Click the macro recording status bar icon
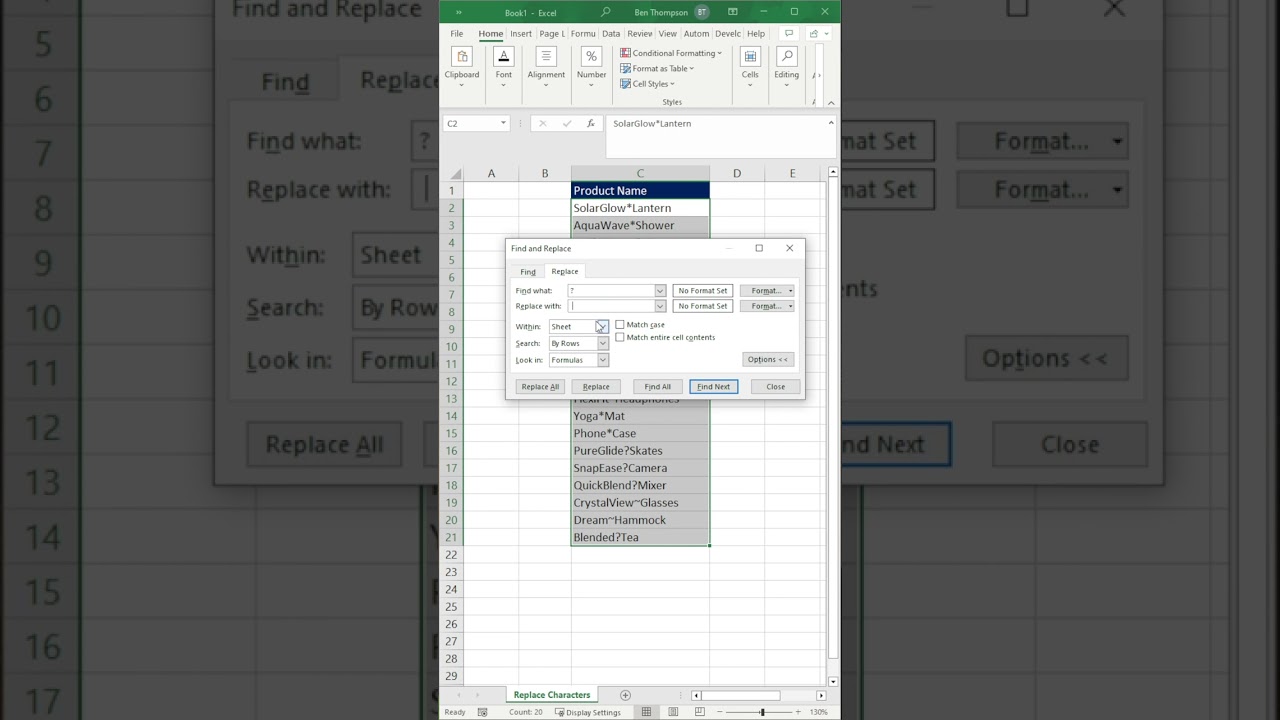The image size is (1280, 720). 483,712
